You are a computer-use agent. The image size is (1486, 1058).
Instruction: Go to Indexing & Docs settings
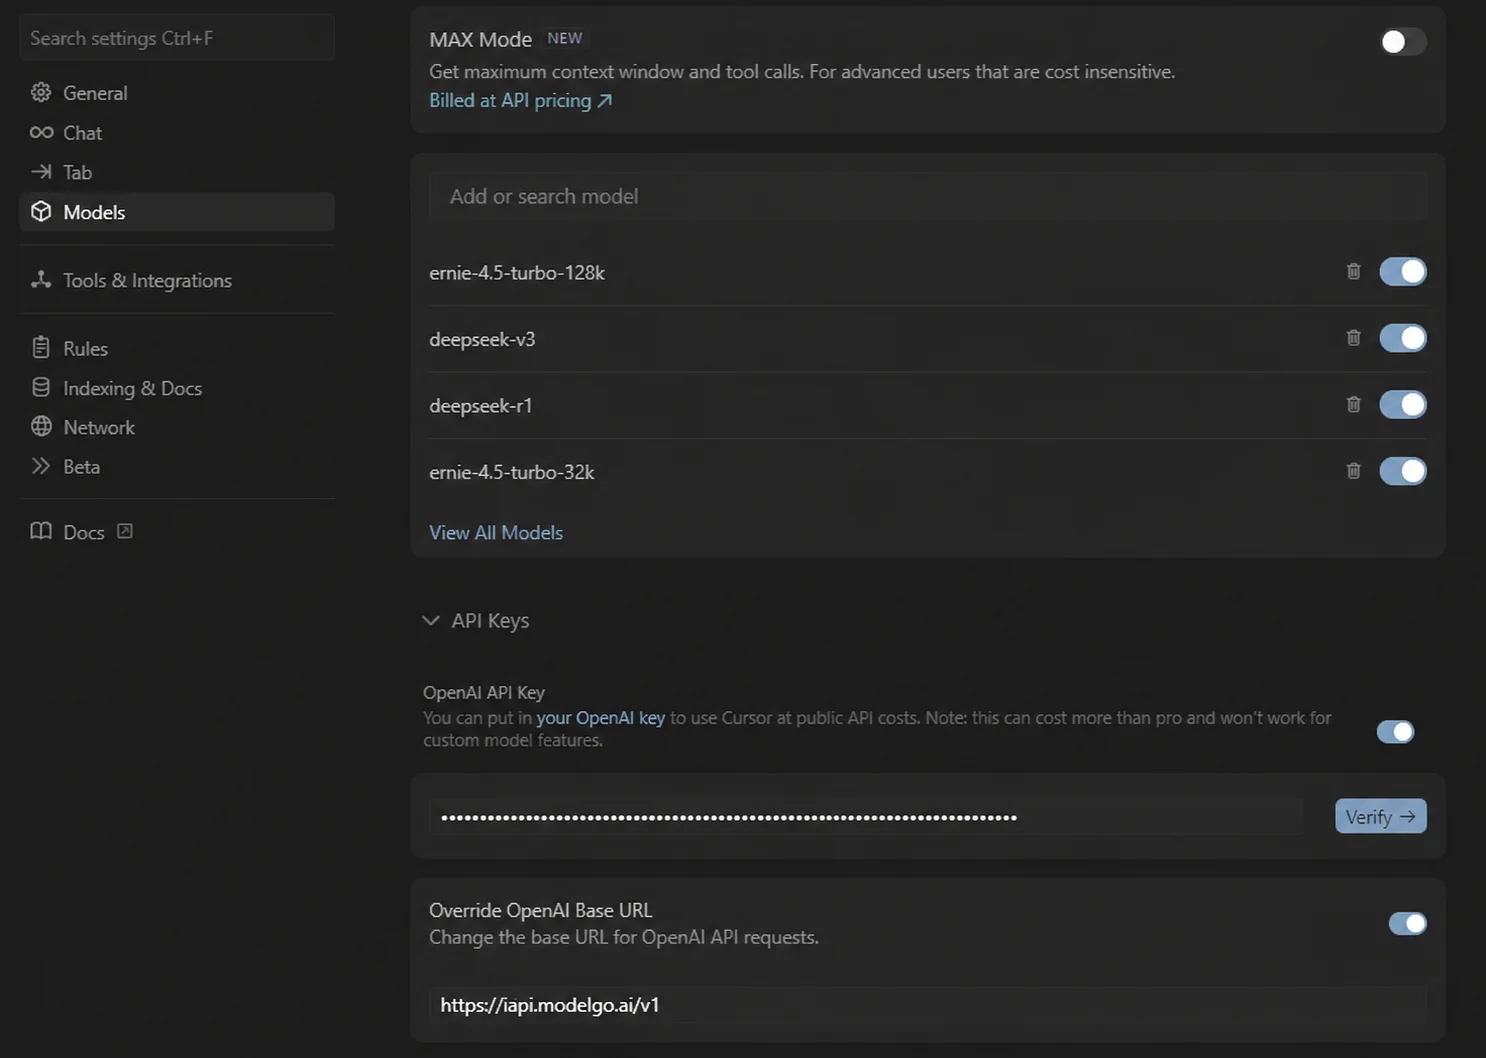pyautogui.click(x=176, y=387)
